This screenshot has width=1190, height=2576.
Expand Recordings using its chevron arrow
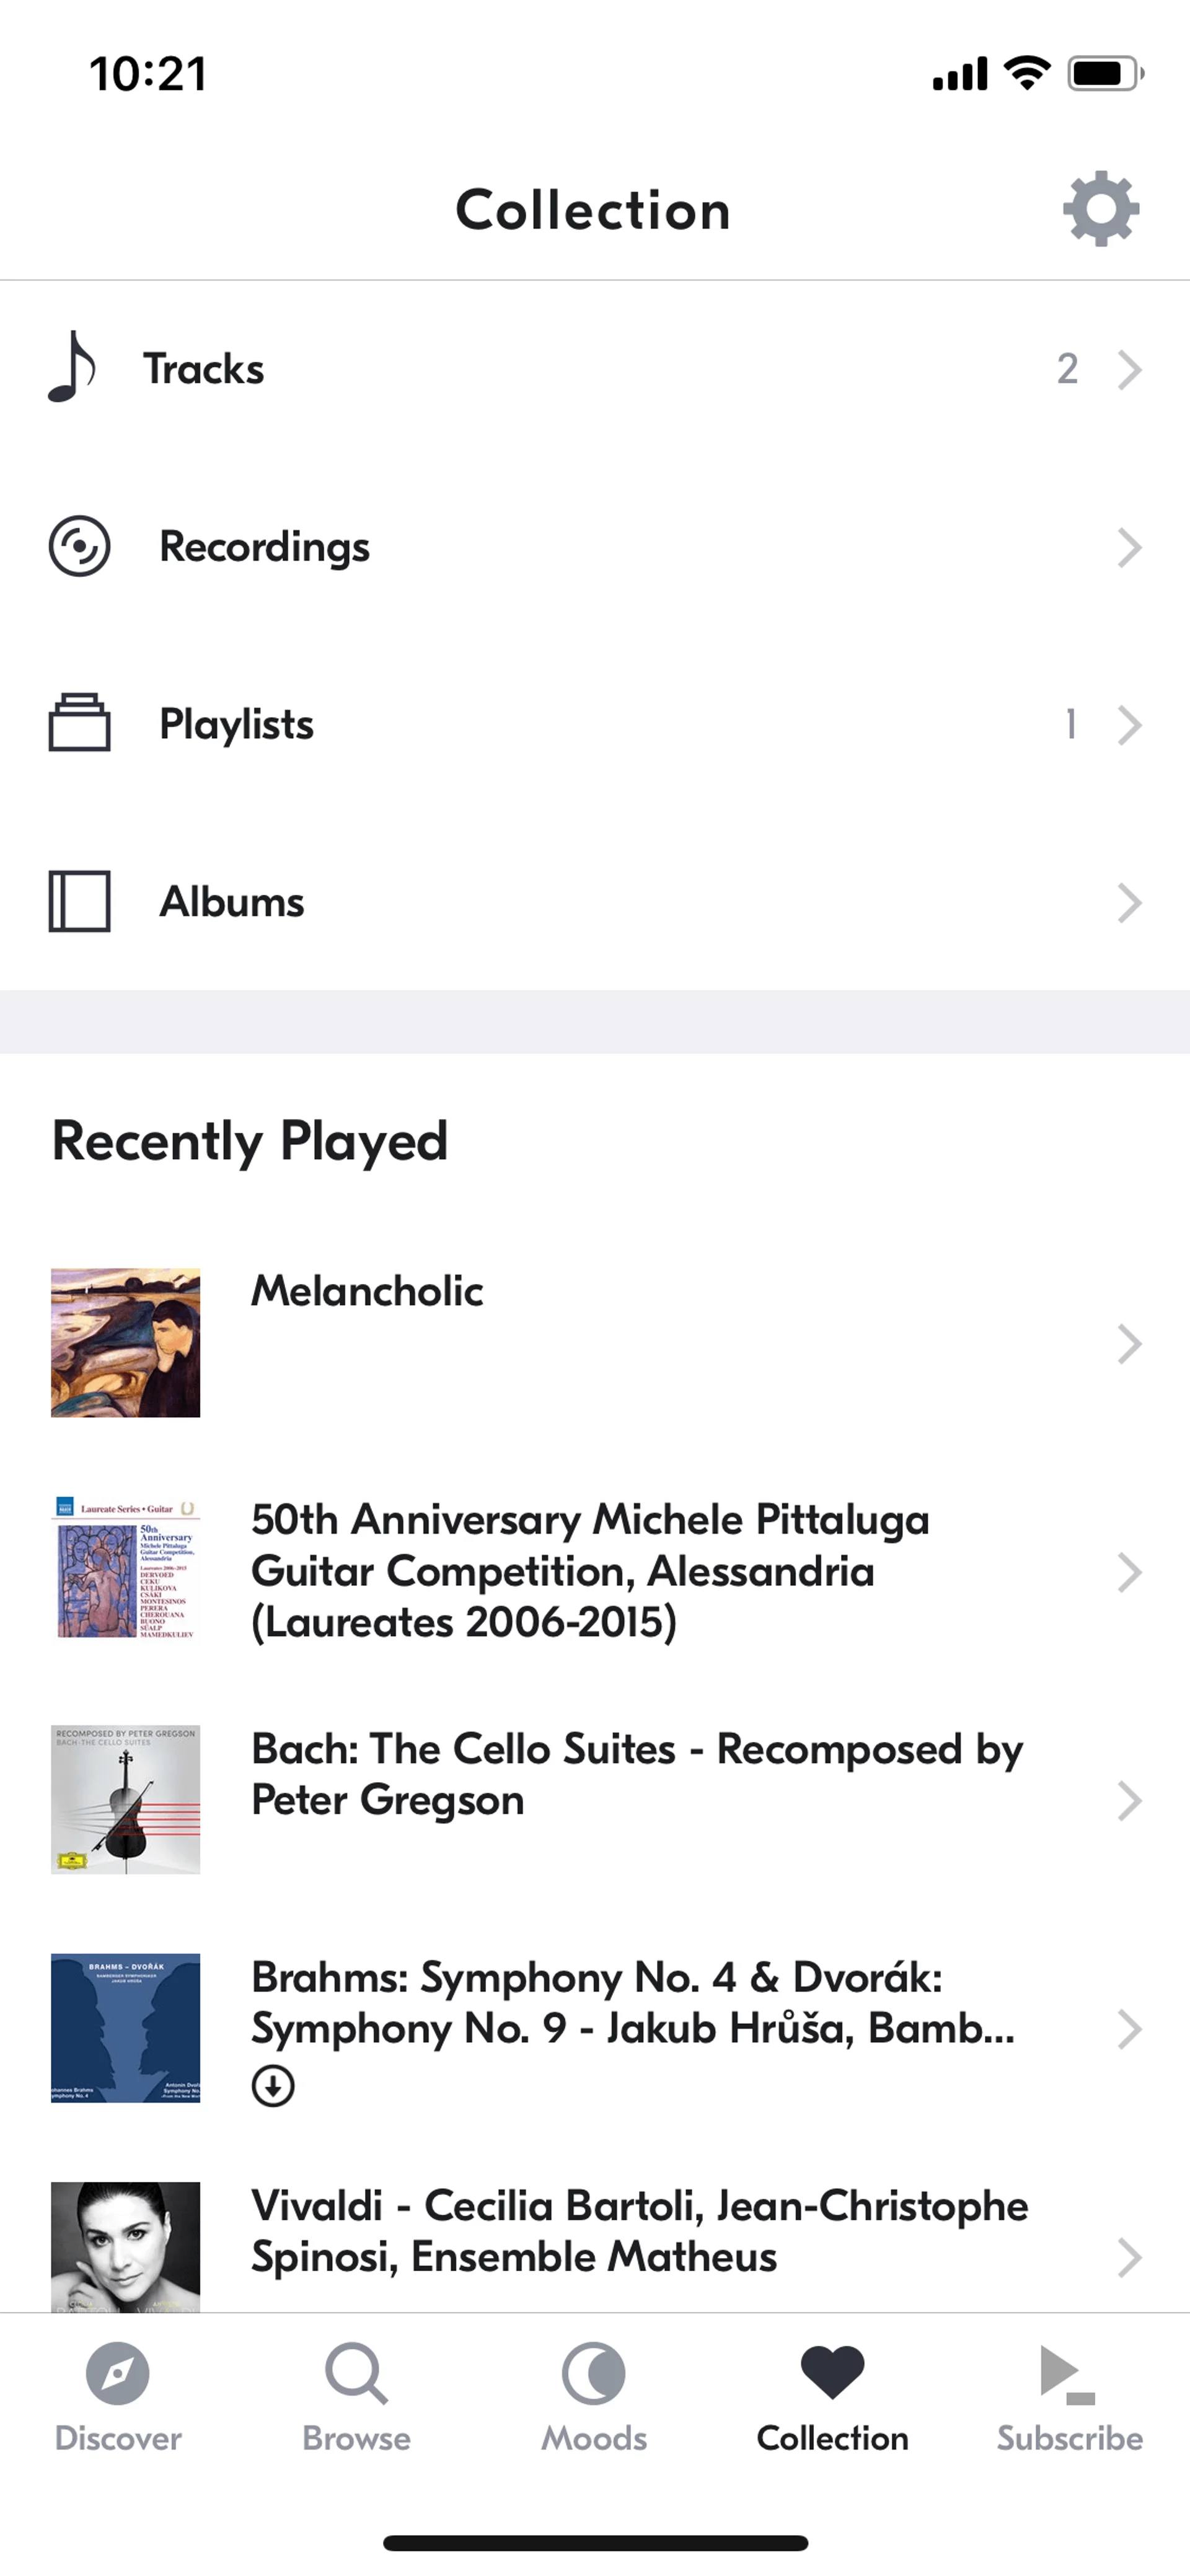pos(1130,547)
